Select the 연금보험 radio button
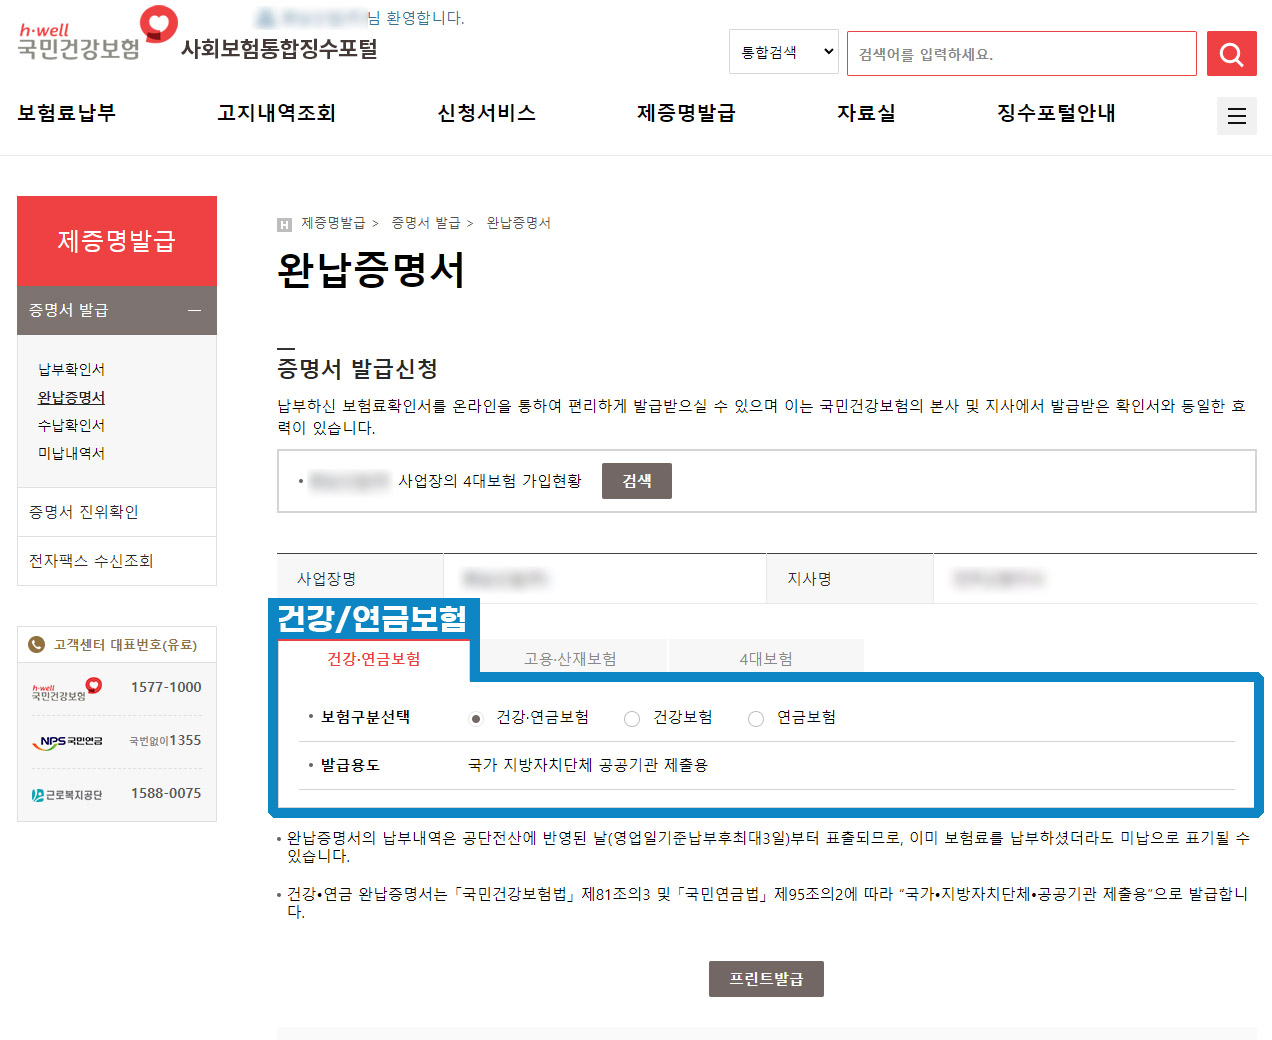 756,718
